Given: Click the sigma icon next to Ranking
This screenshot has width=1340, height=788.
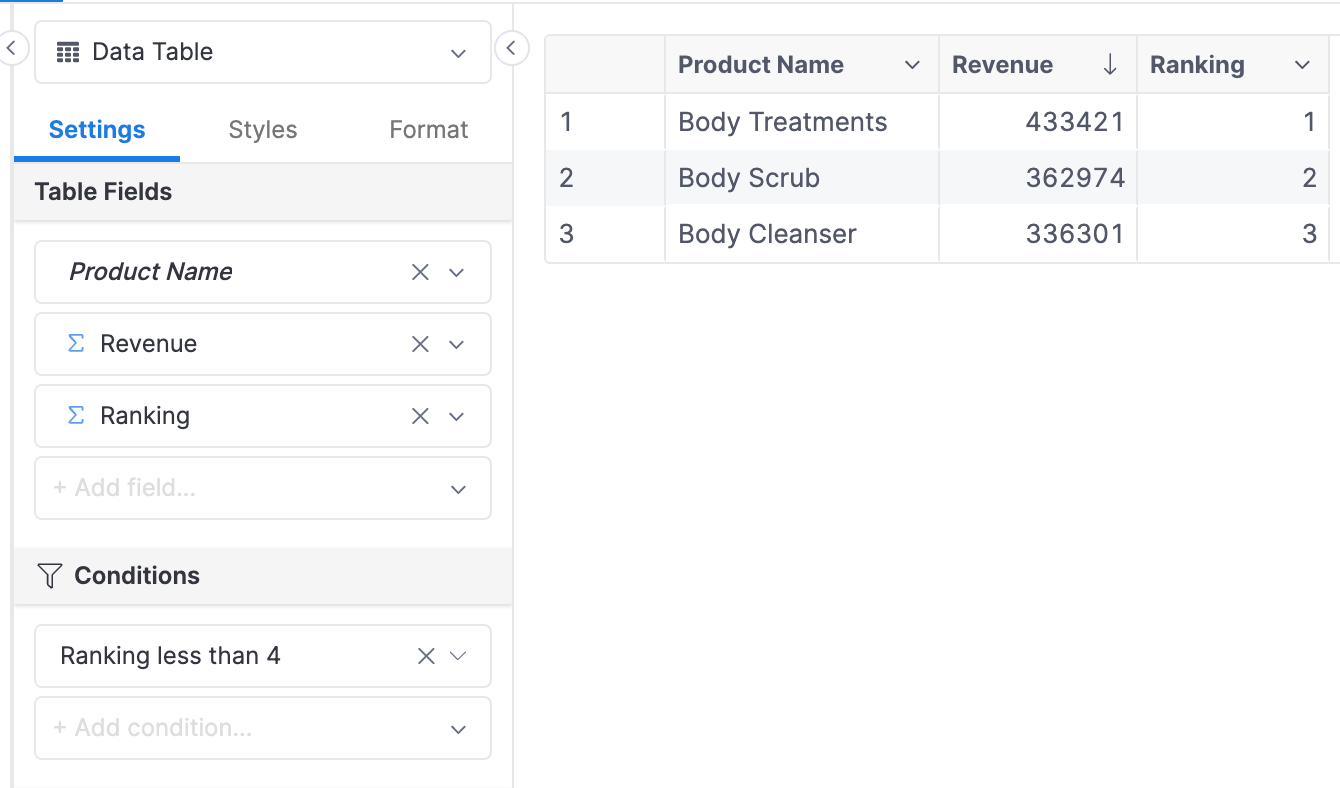Looking at the screenshot, I should [76, 415].
